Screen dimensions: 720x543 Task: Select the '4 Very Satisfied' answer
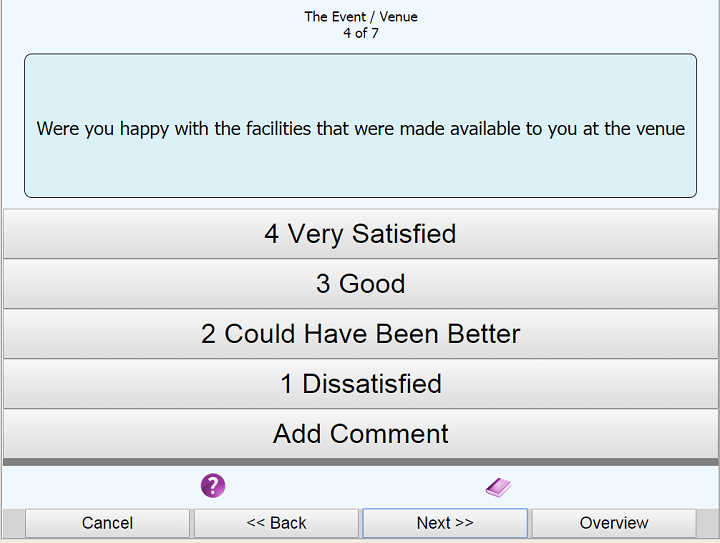click(360, 234)
